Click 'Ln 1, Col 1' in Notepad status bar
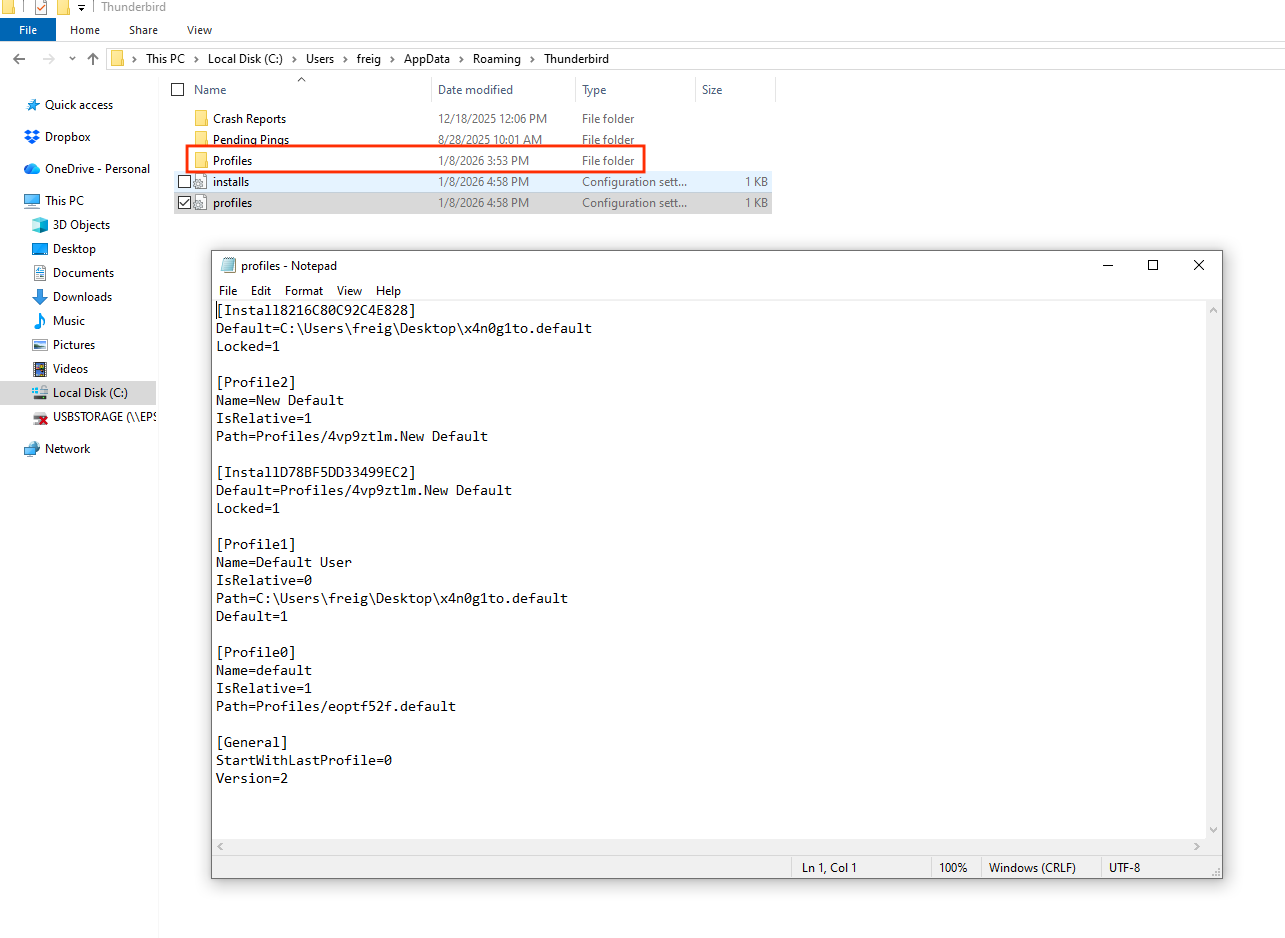Viewport: 1285px width, 938px height. [x=829, y=868]
